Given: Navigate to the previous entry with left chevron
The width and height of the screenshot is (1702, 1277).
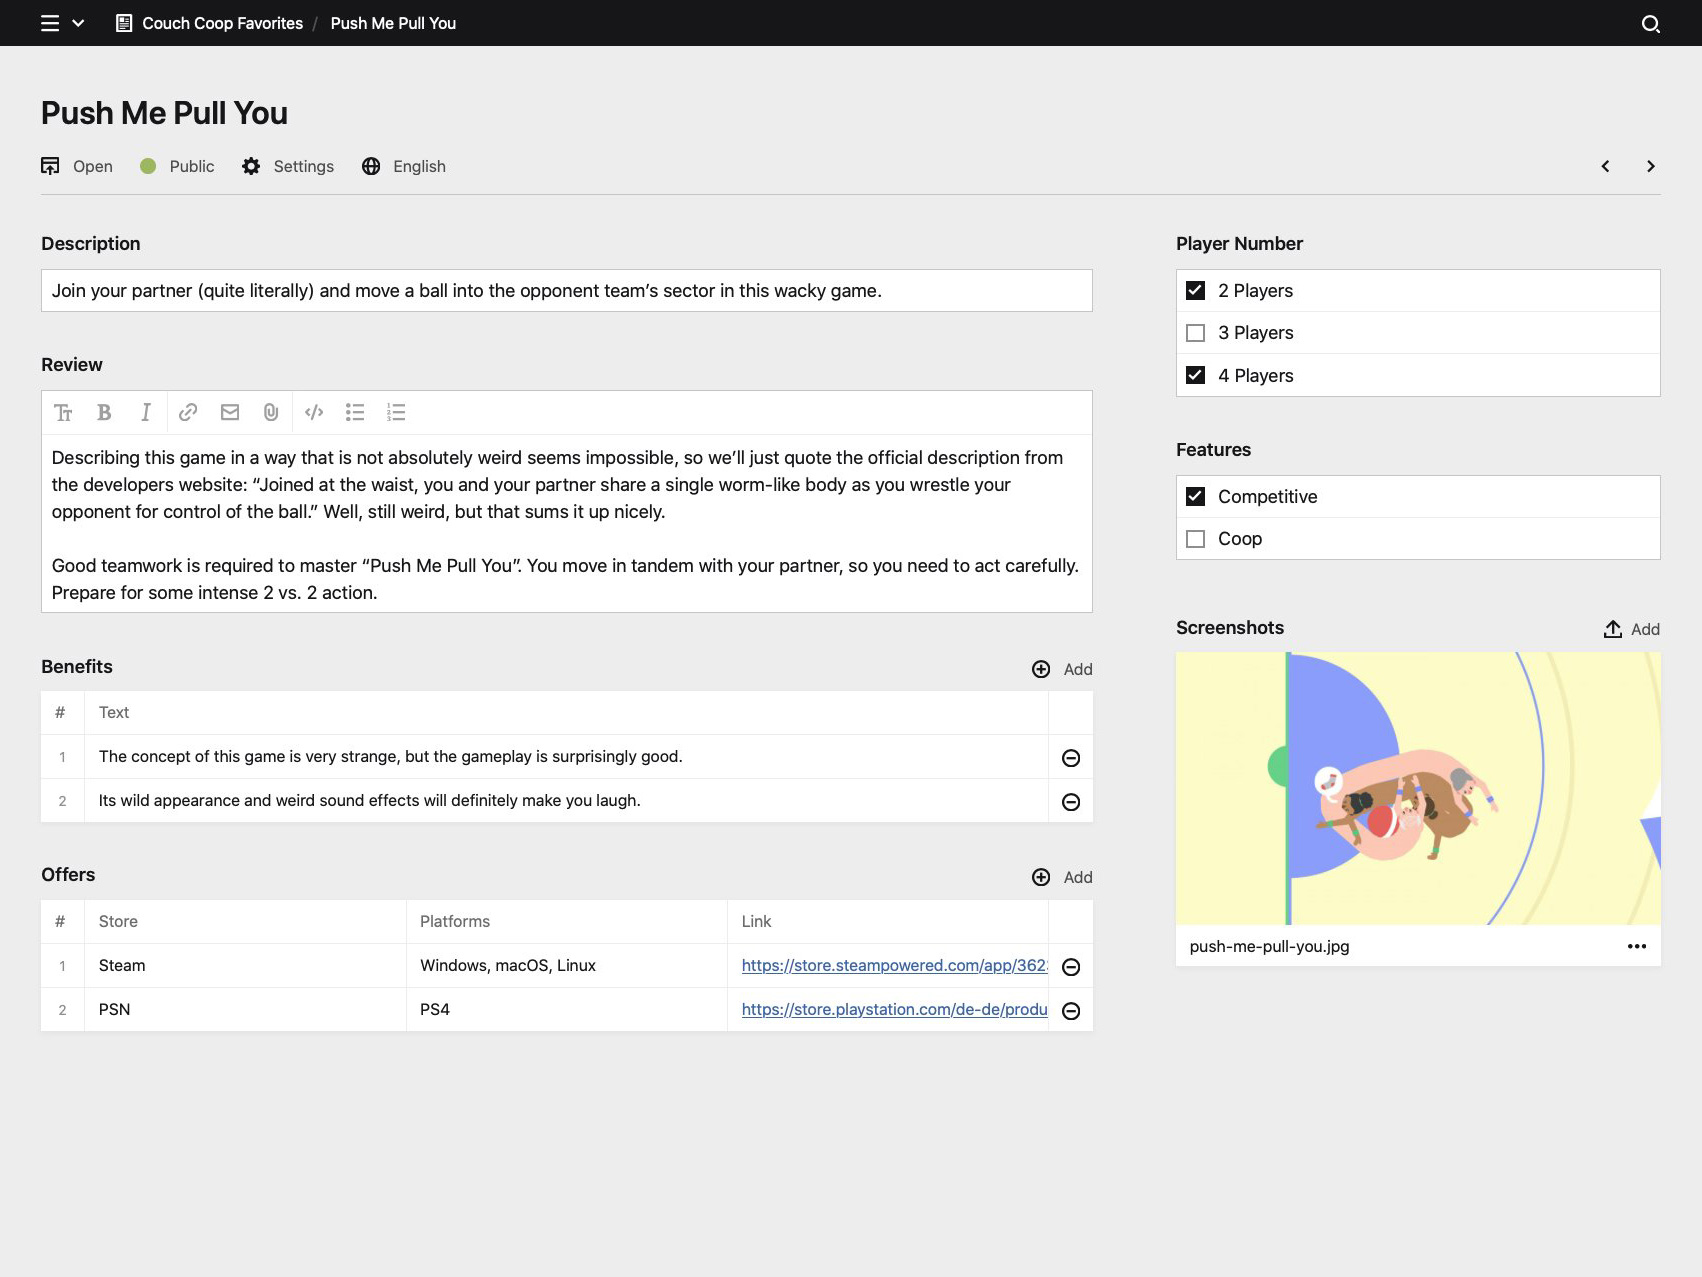Looking at the screenshot, I should [x=1605, y=166].
